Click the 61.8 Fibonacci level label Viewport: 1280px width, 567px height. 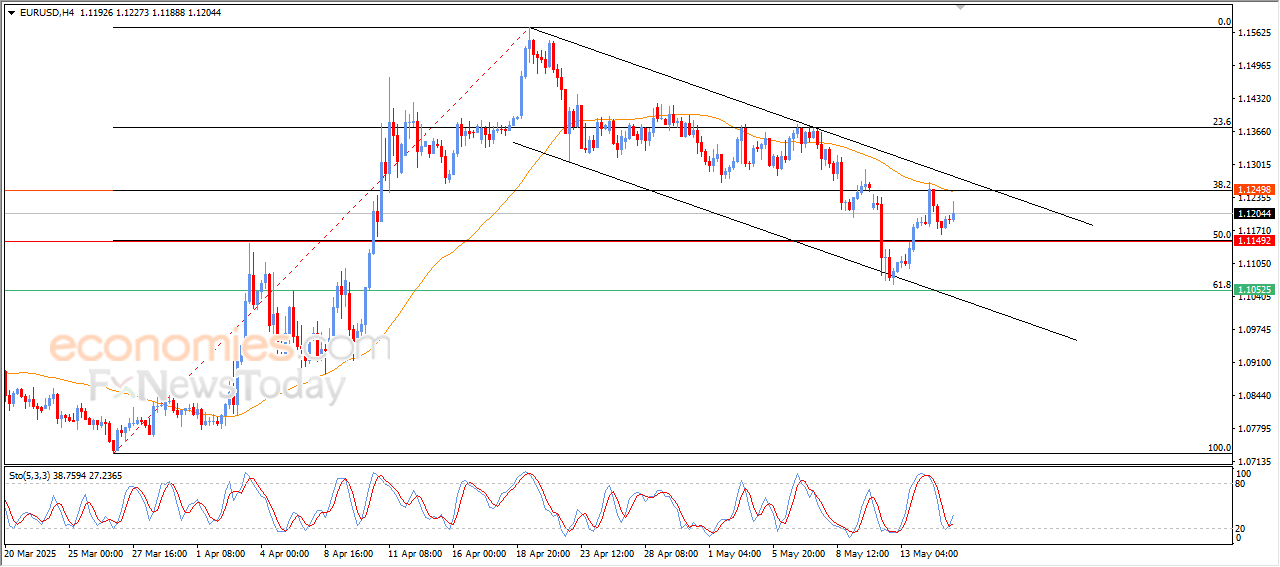point(1221,285)
